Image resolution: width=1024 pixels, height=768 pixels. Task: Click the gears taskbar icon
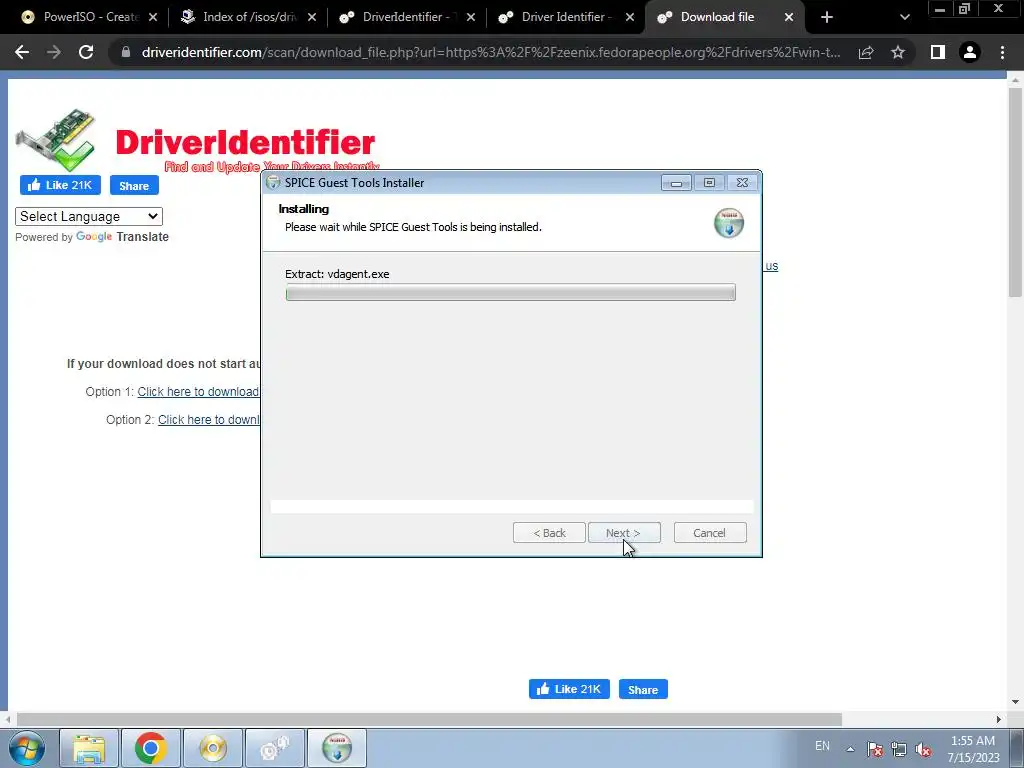[x=275, y=748]
